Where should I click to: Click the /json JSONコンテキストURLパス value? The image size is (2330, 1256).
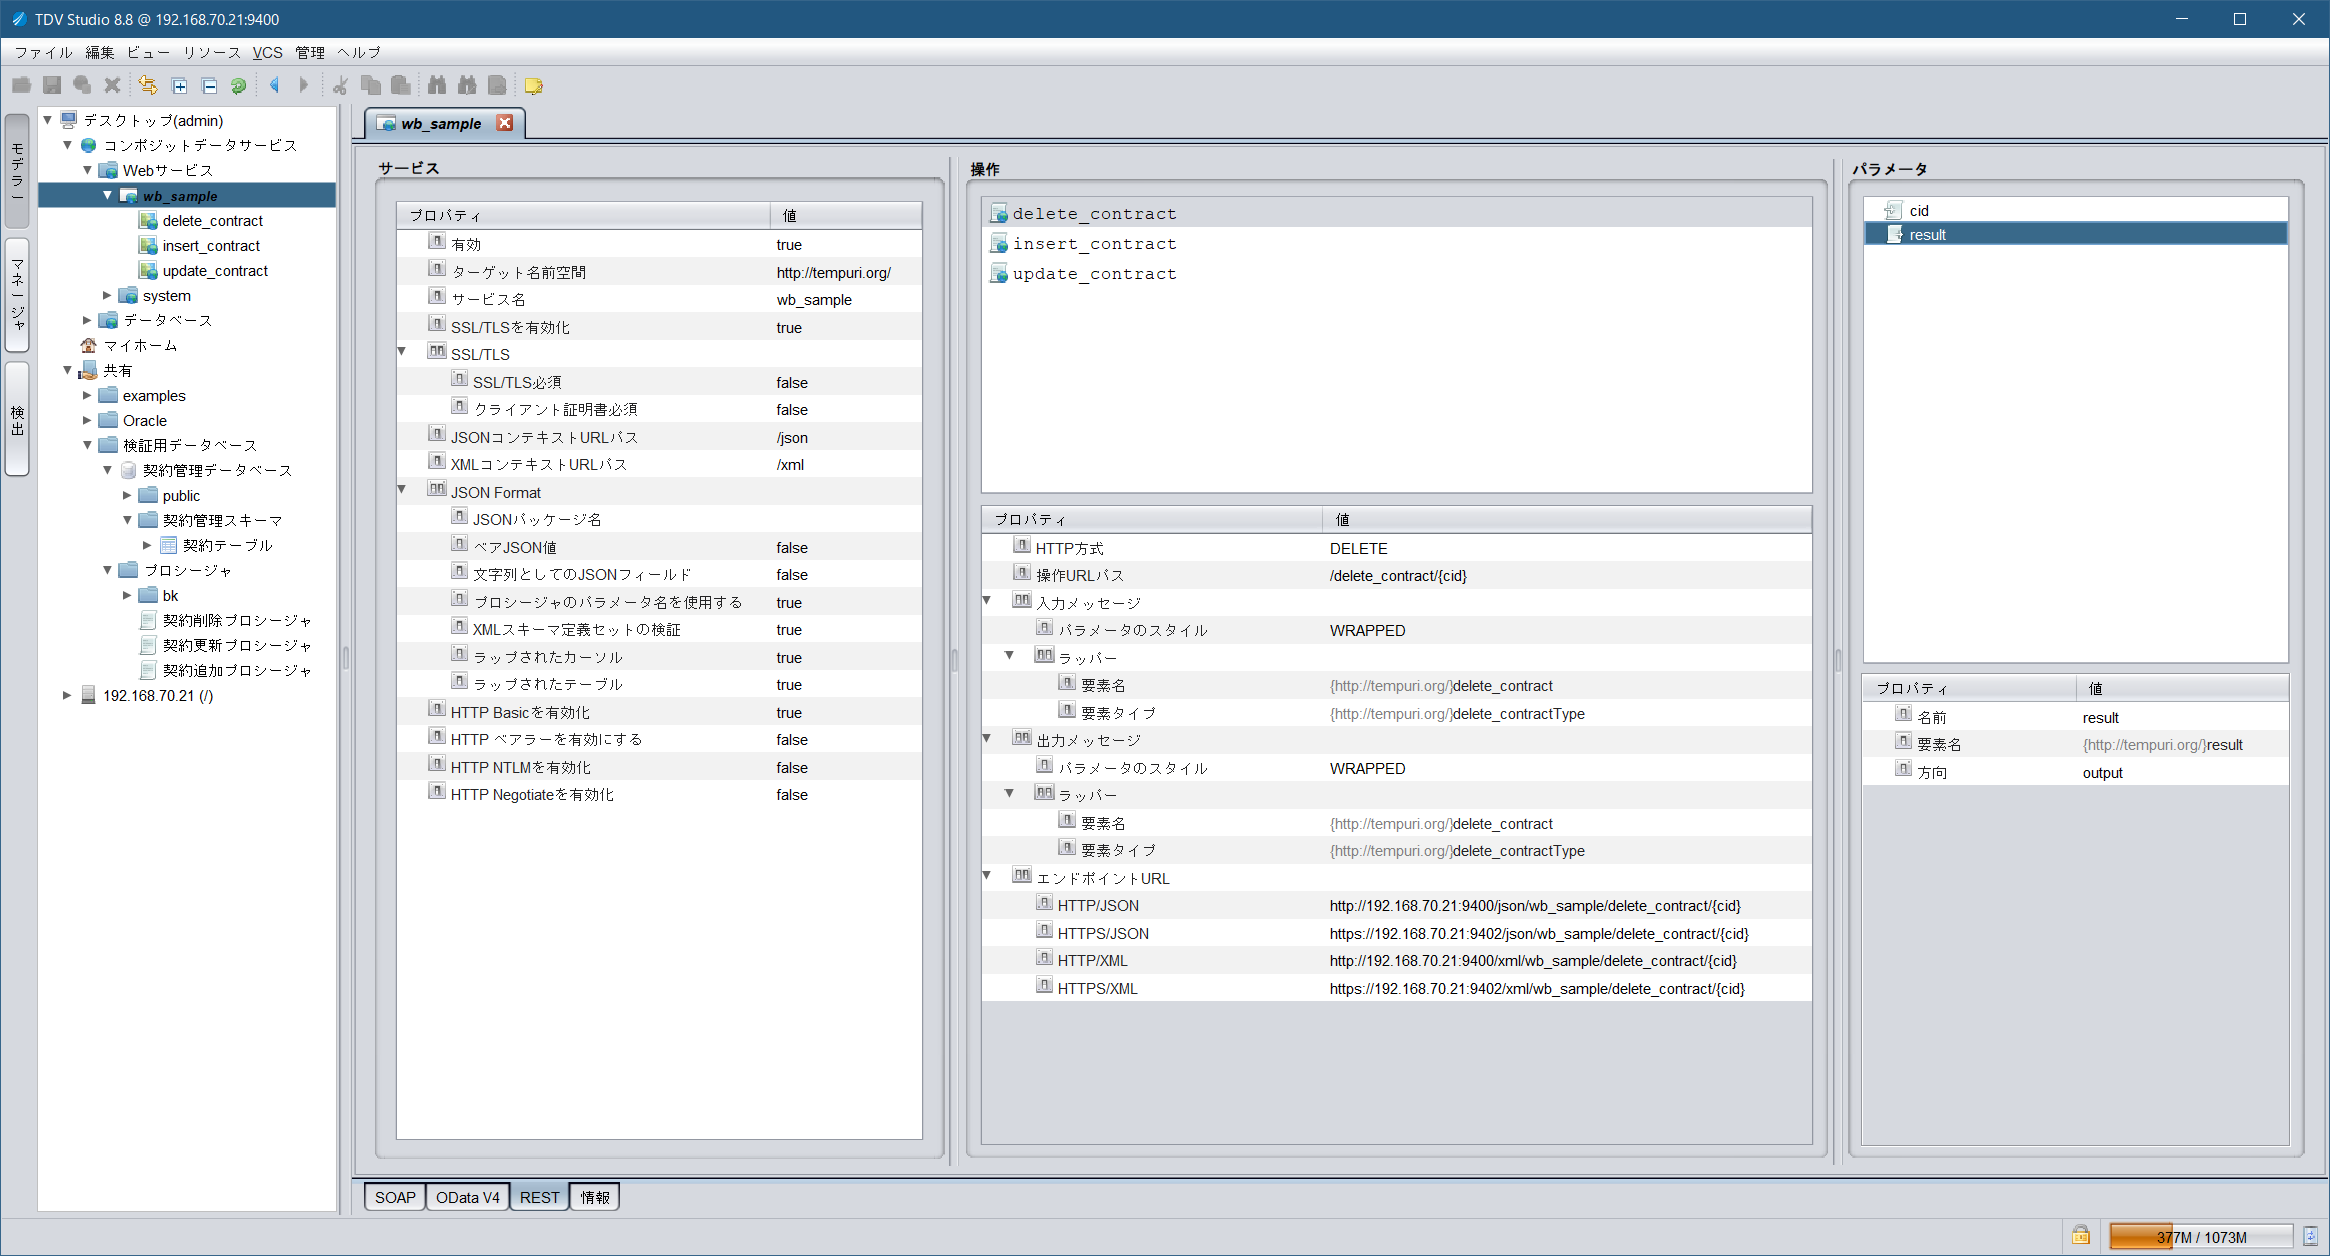click(x=792, y=438)
